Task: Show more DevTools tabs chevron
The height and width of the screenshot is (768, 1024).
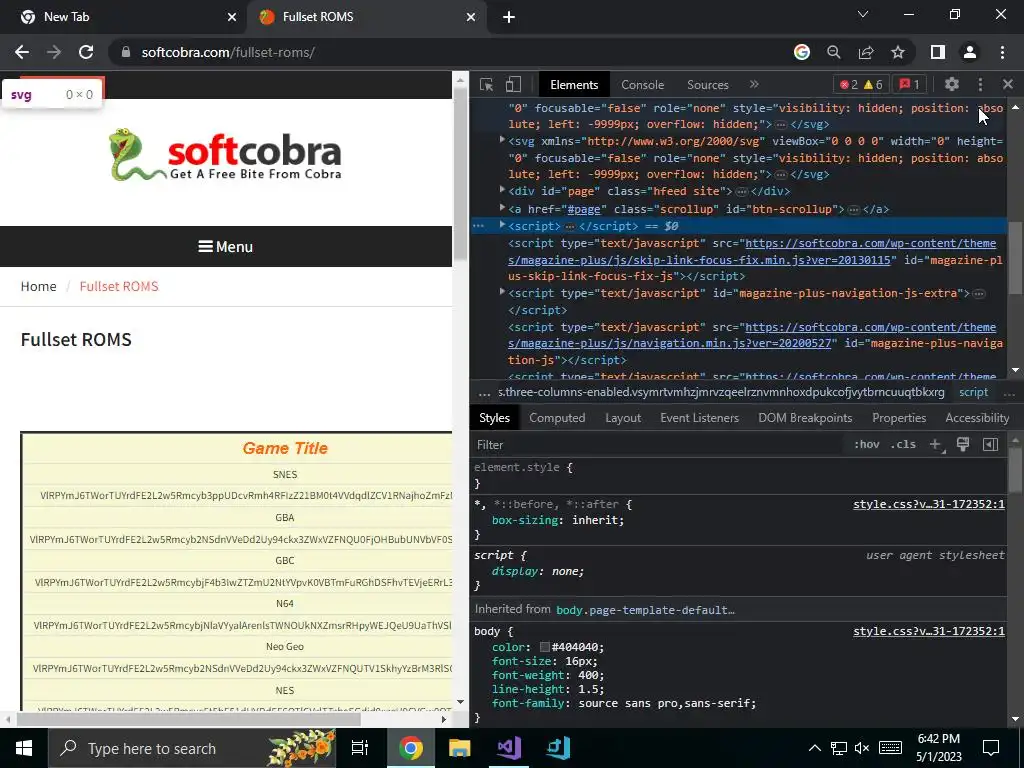Action: (x=754, y=84)
